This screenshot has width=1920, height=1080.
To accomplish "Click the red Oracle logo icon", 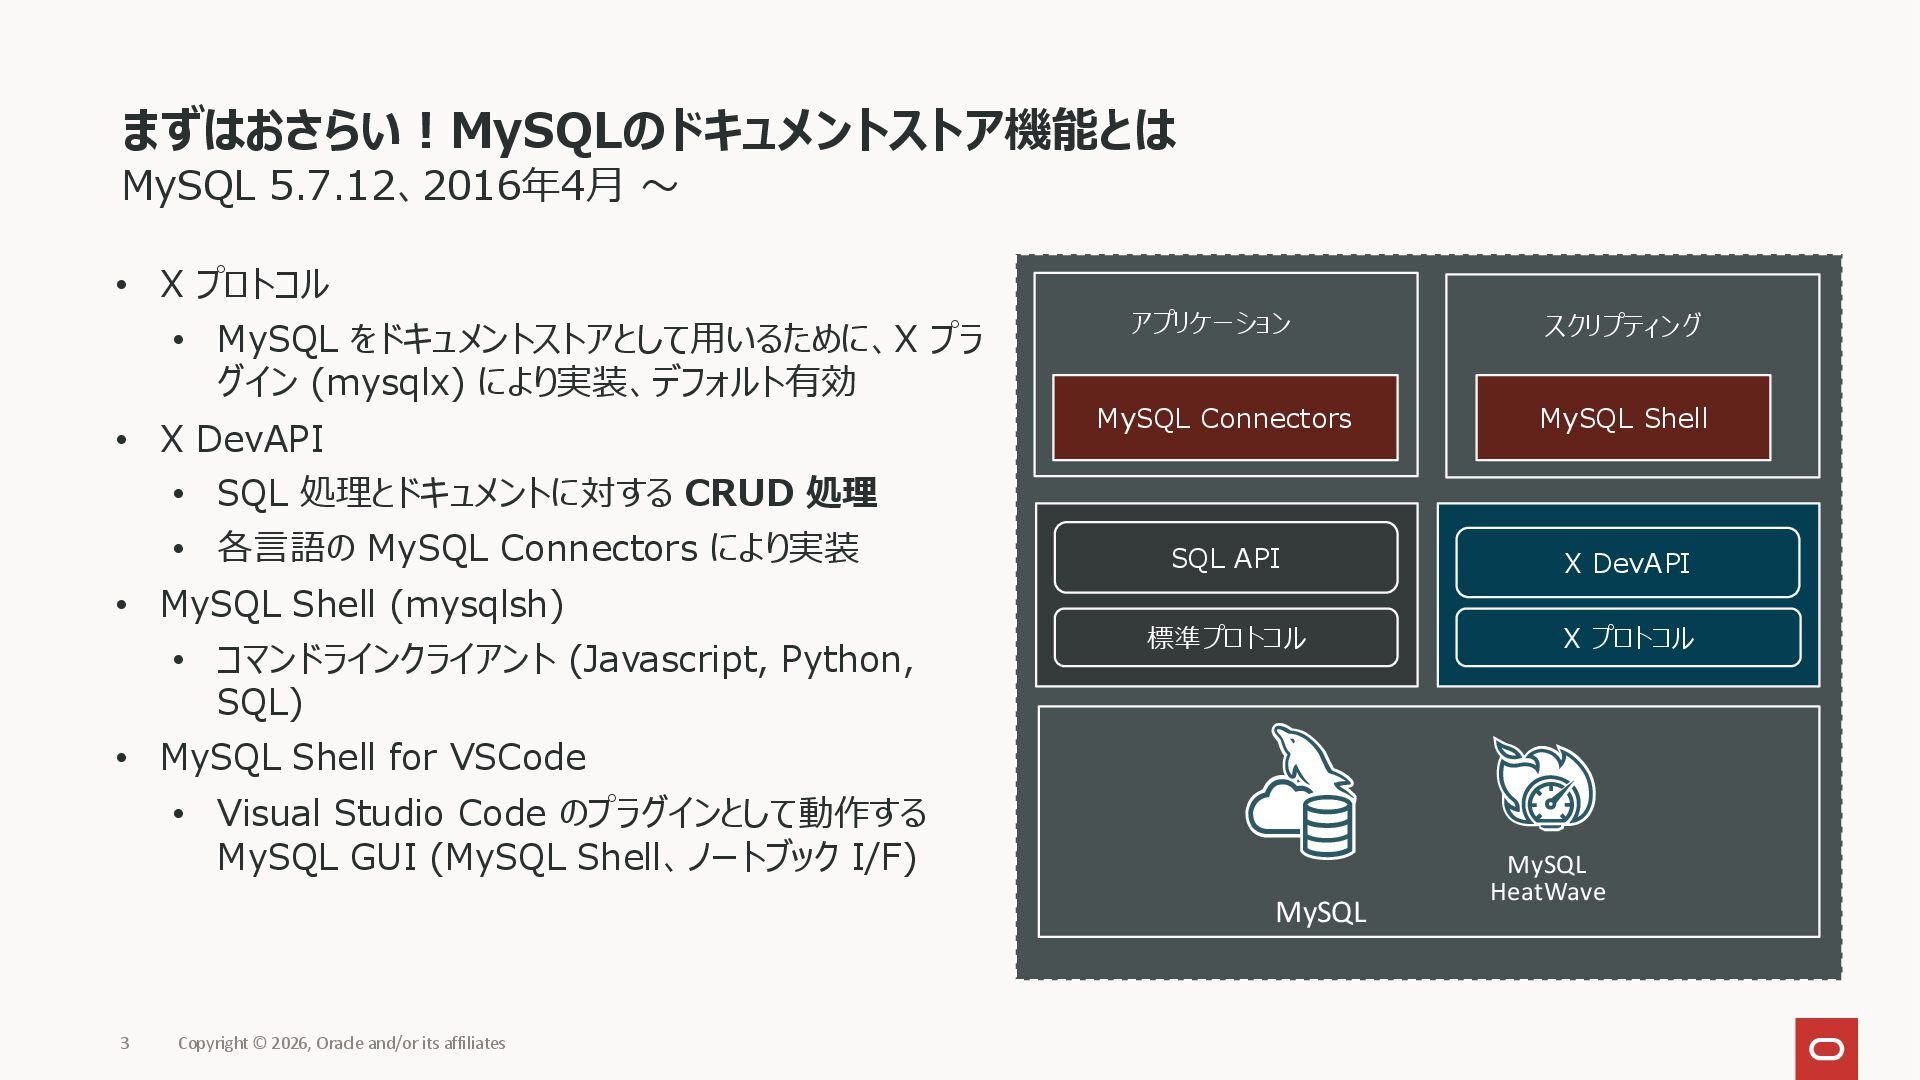I will (1826, 1048).
